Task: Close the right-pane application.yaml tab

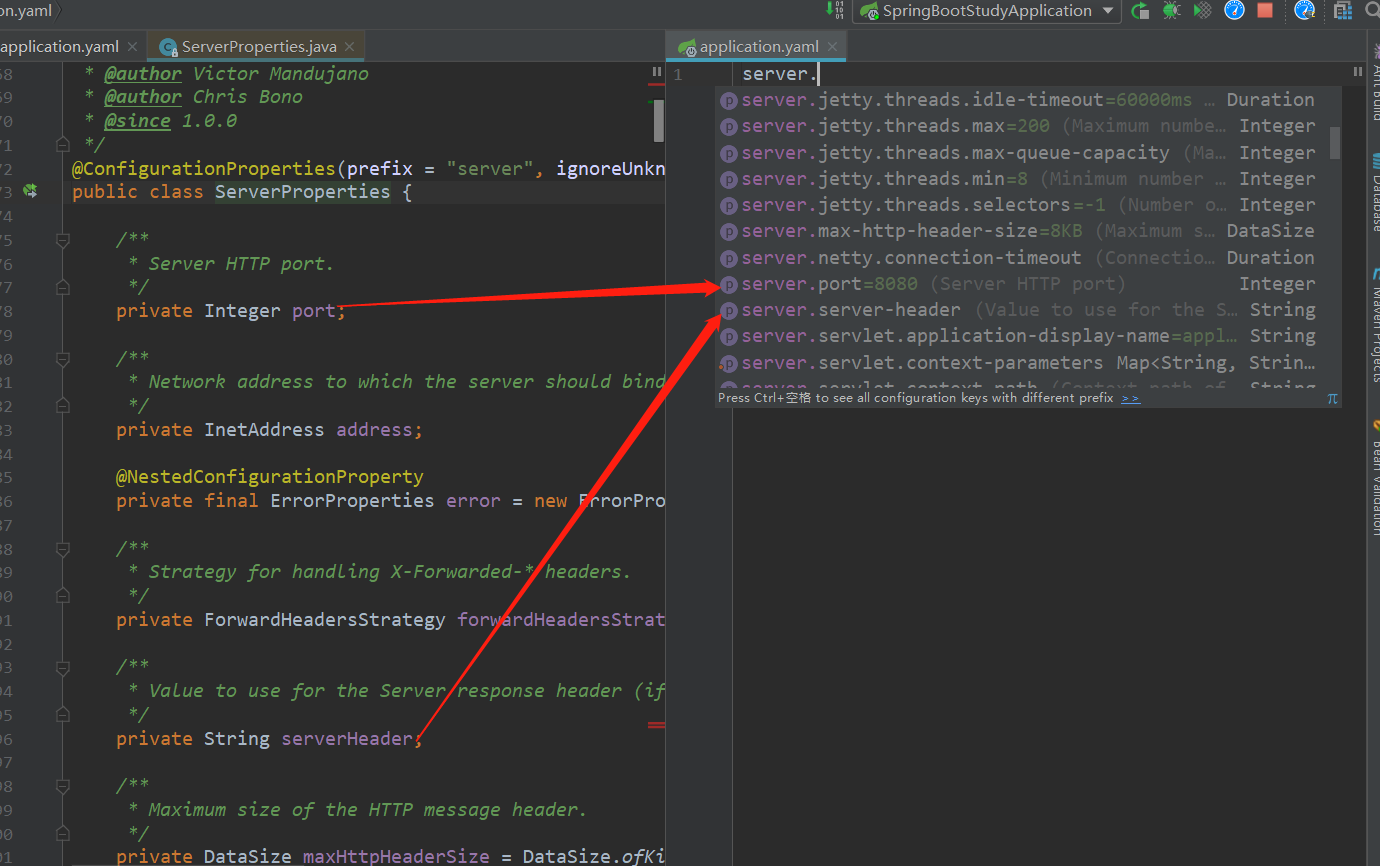Action: 833,46
